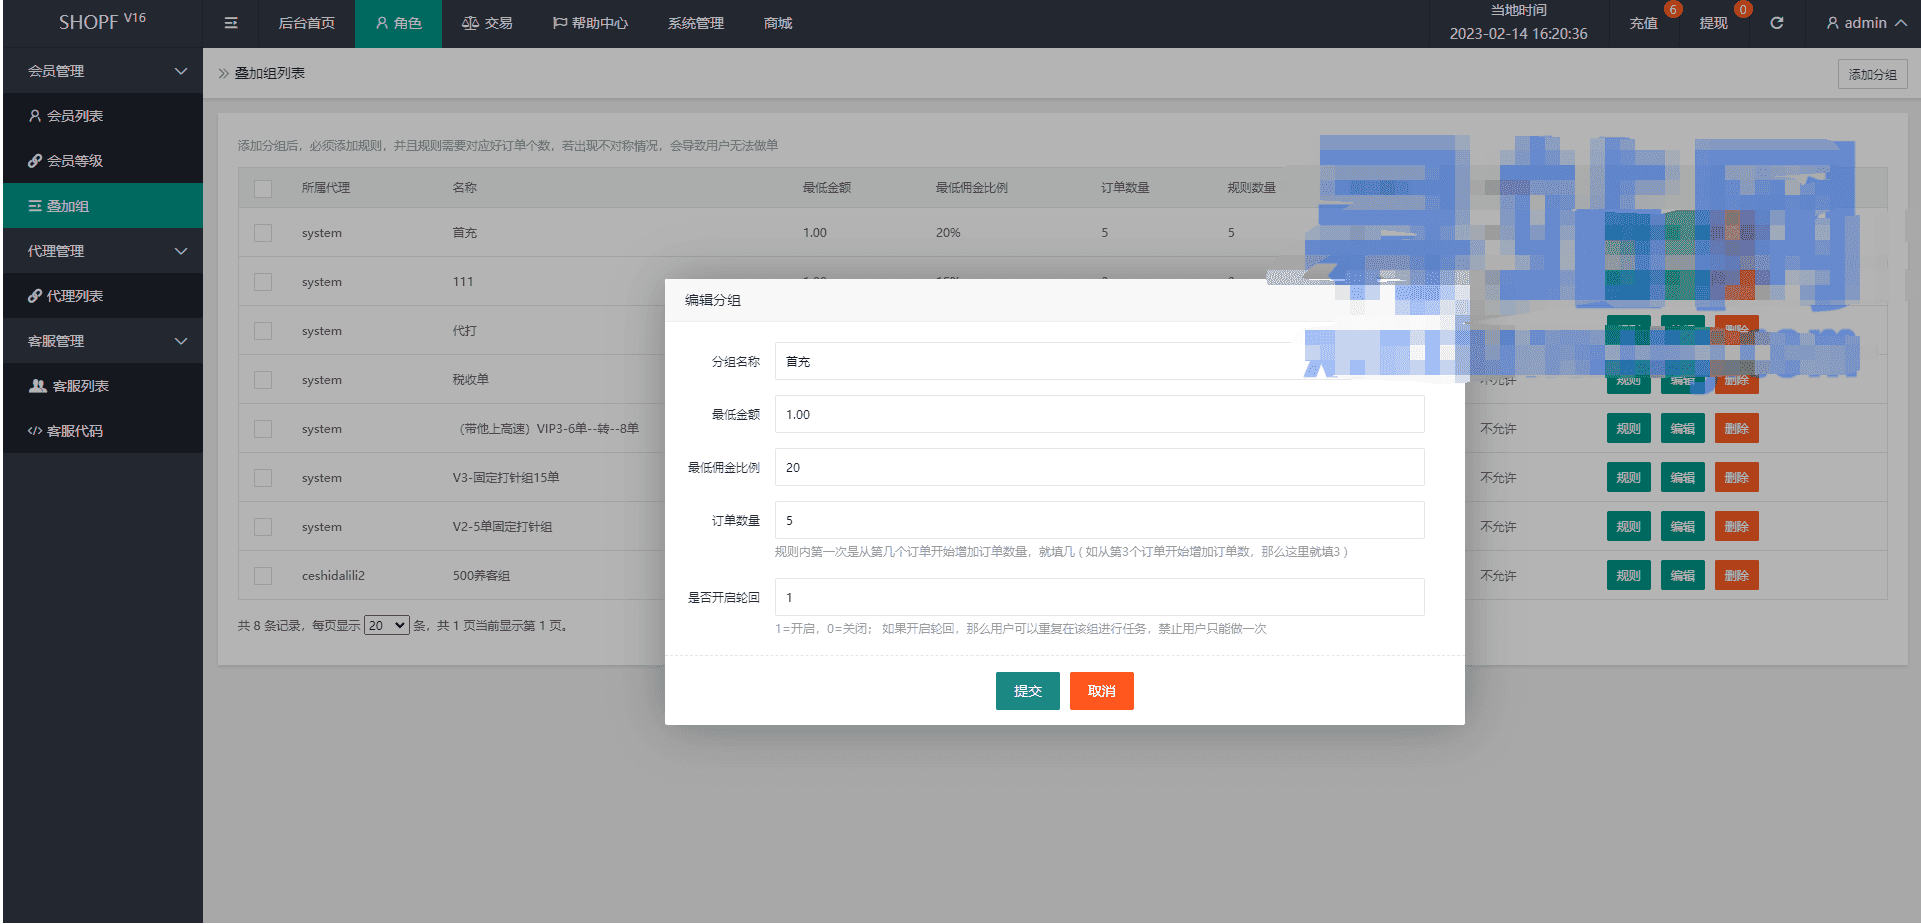
Task: Open 客服代码 in the sidebar
Action: tap(75, 431)
